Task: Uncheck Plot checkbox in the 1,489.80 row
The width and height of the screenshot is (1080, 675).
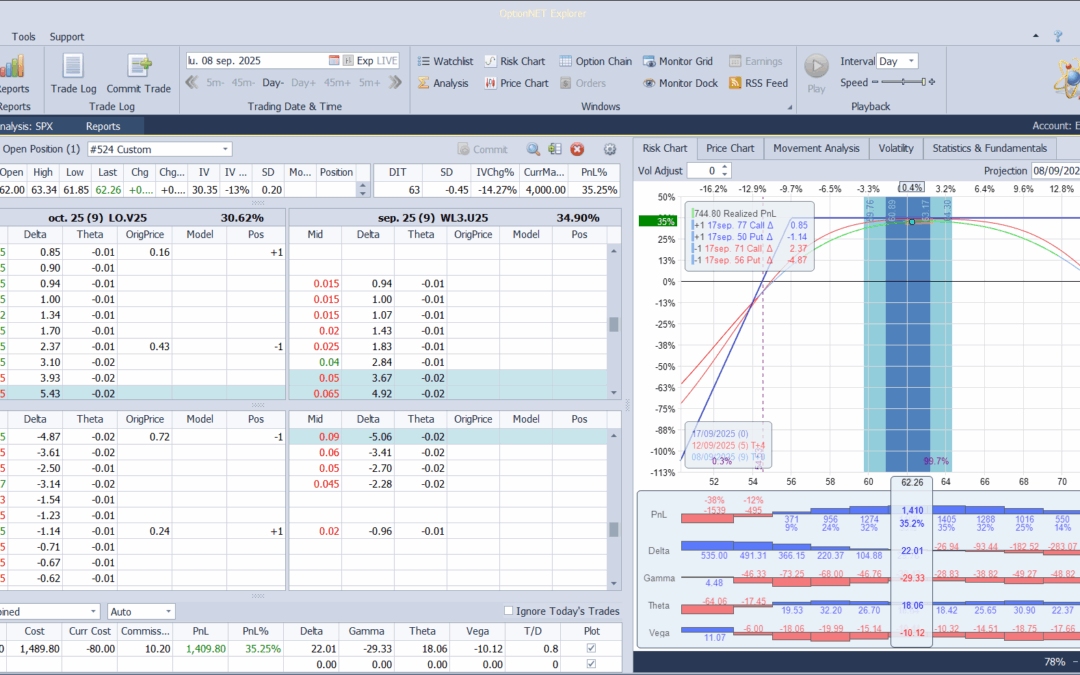Action: [x=591, y=648]
